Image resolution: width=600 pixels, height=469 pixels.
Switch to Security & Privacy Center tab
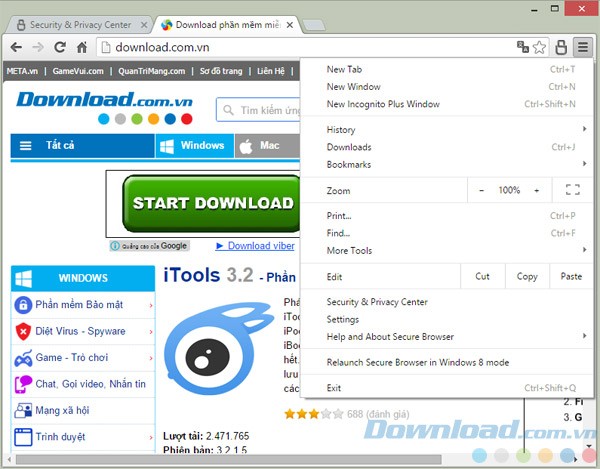pos(80,25)
